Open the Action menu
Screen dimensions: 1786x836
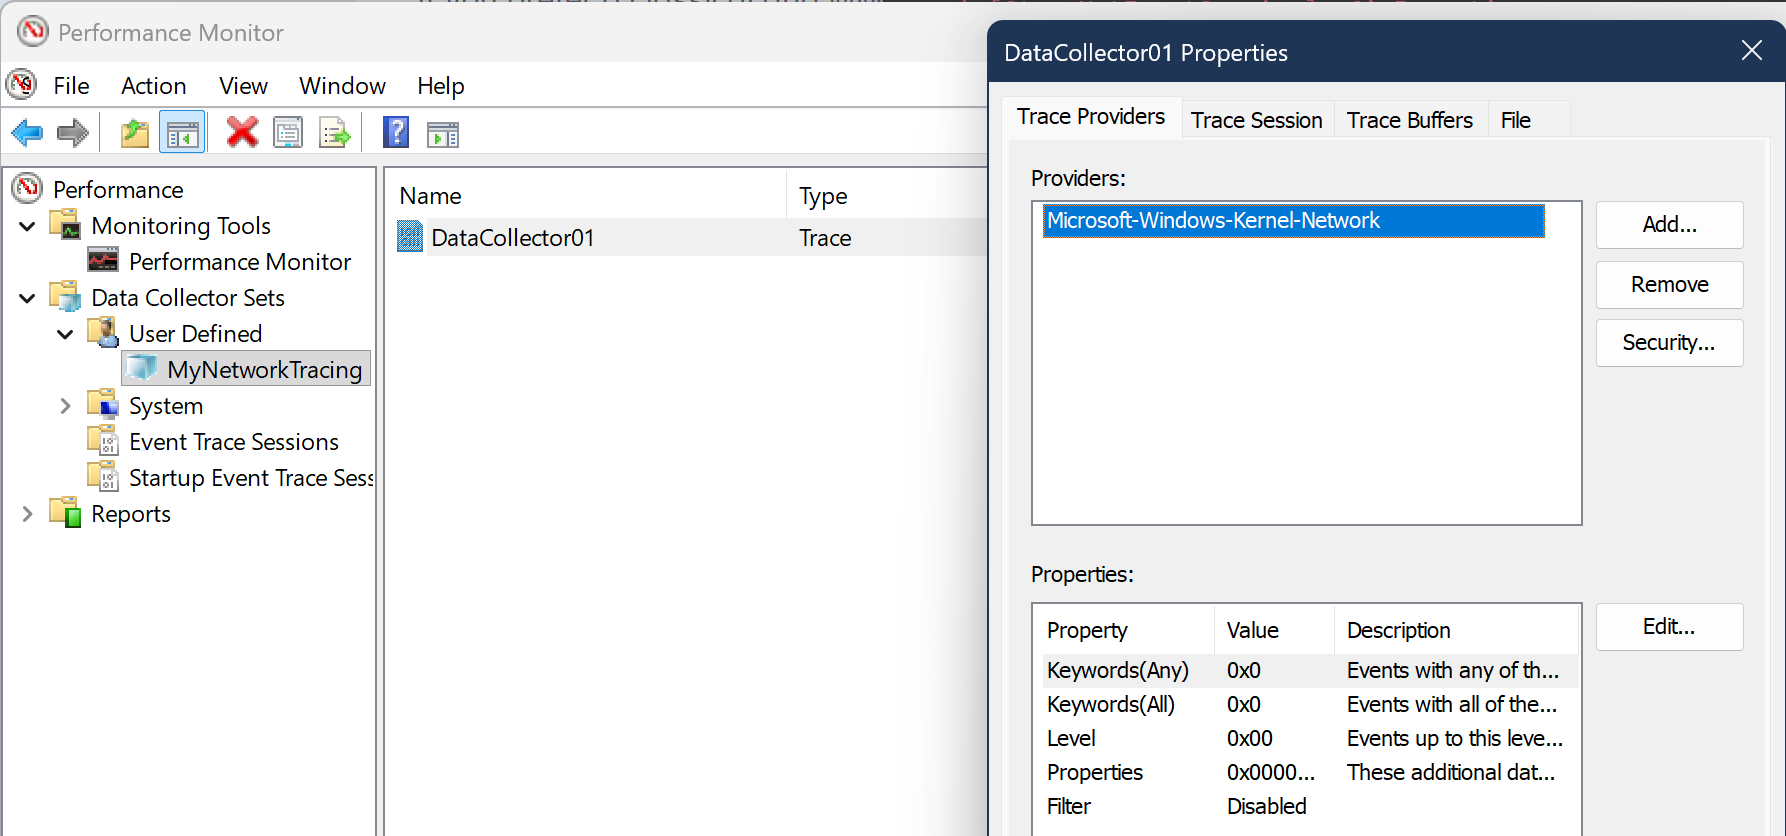click(x=153, y=86)
